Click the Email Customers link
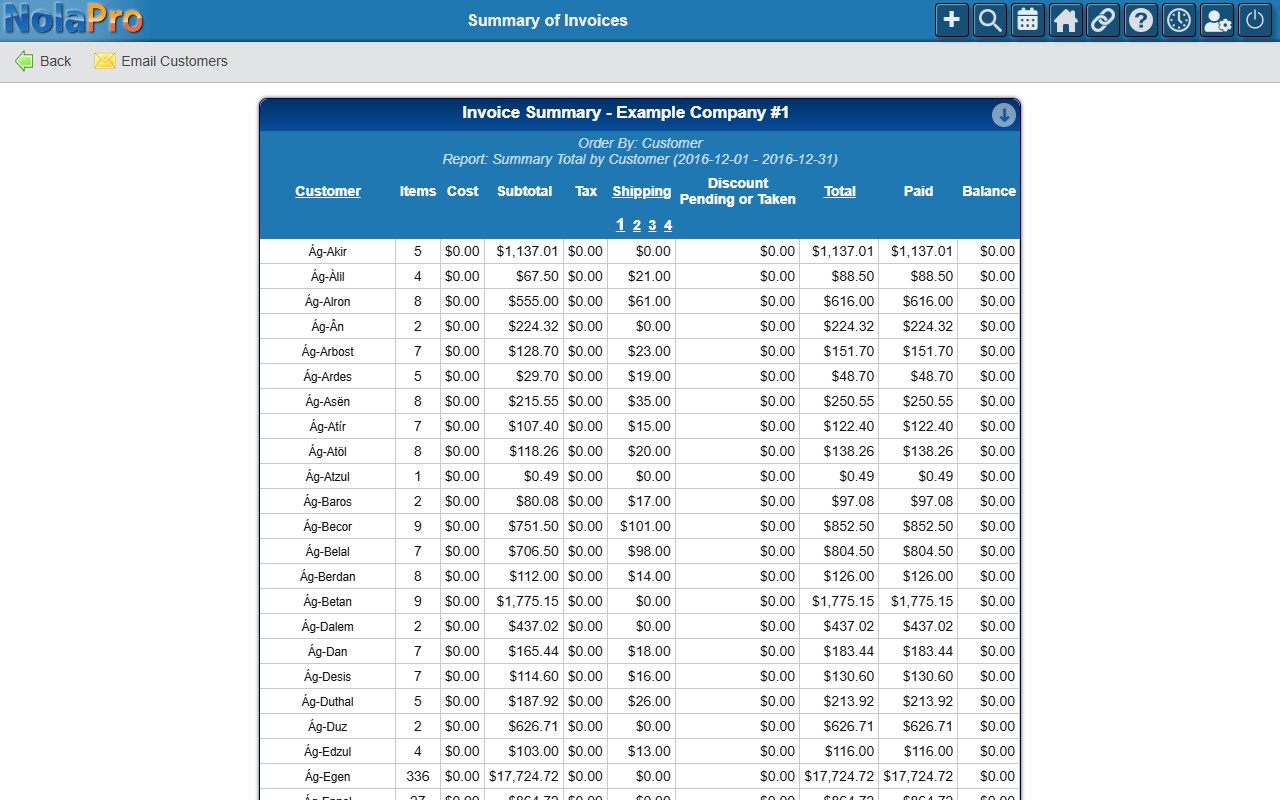Screen dimensions: 1280x800 (174, 61)
